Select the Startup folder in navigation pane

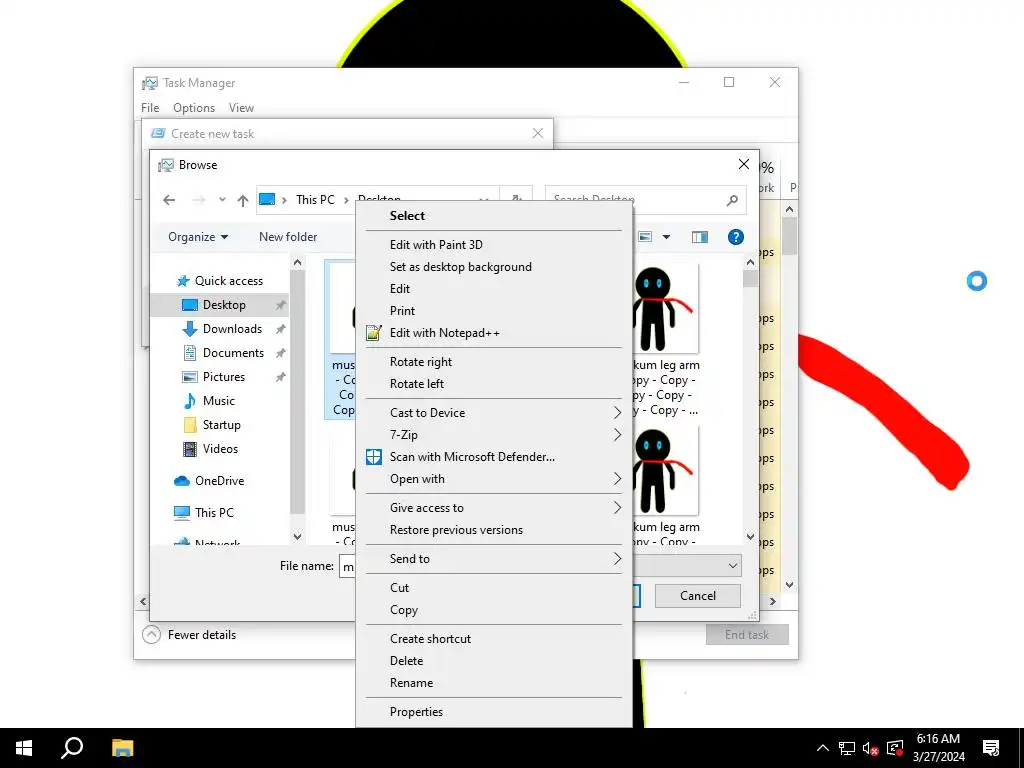click(221, 425)
